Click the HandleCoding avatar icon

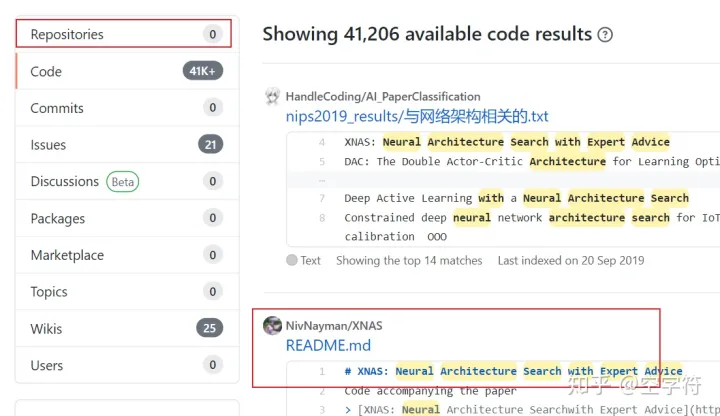point(272,96)
